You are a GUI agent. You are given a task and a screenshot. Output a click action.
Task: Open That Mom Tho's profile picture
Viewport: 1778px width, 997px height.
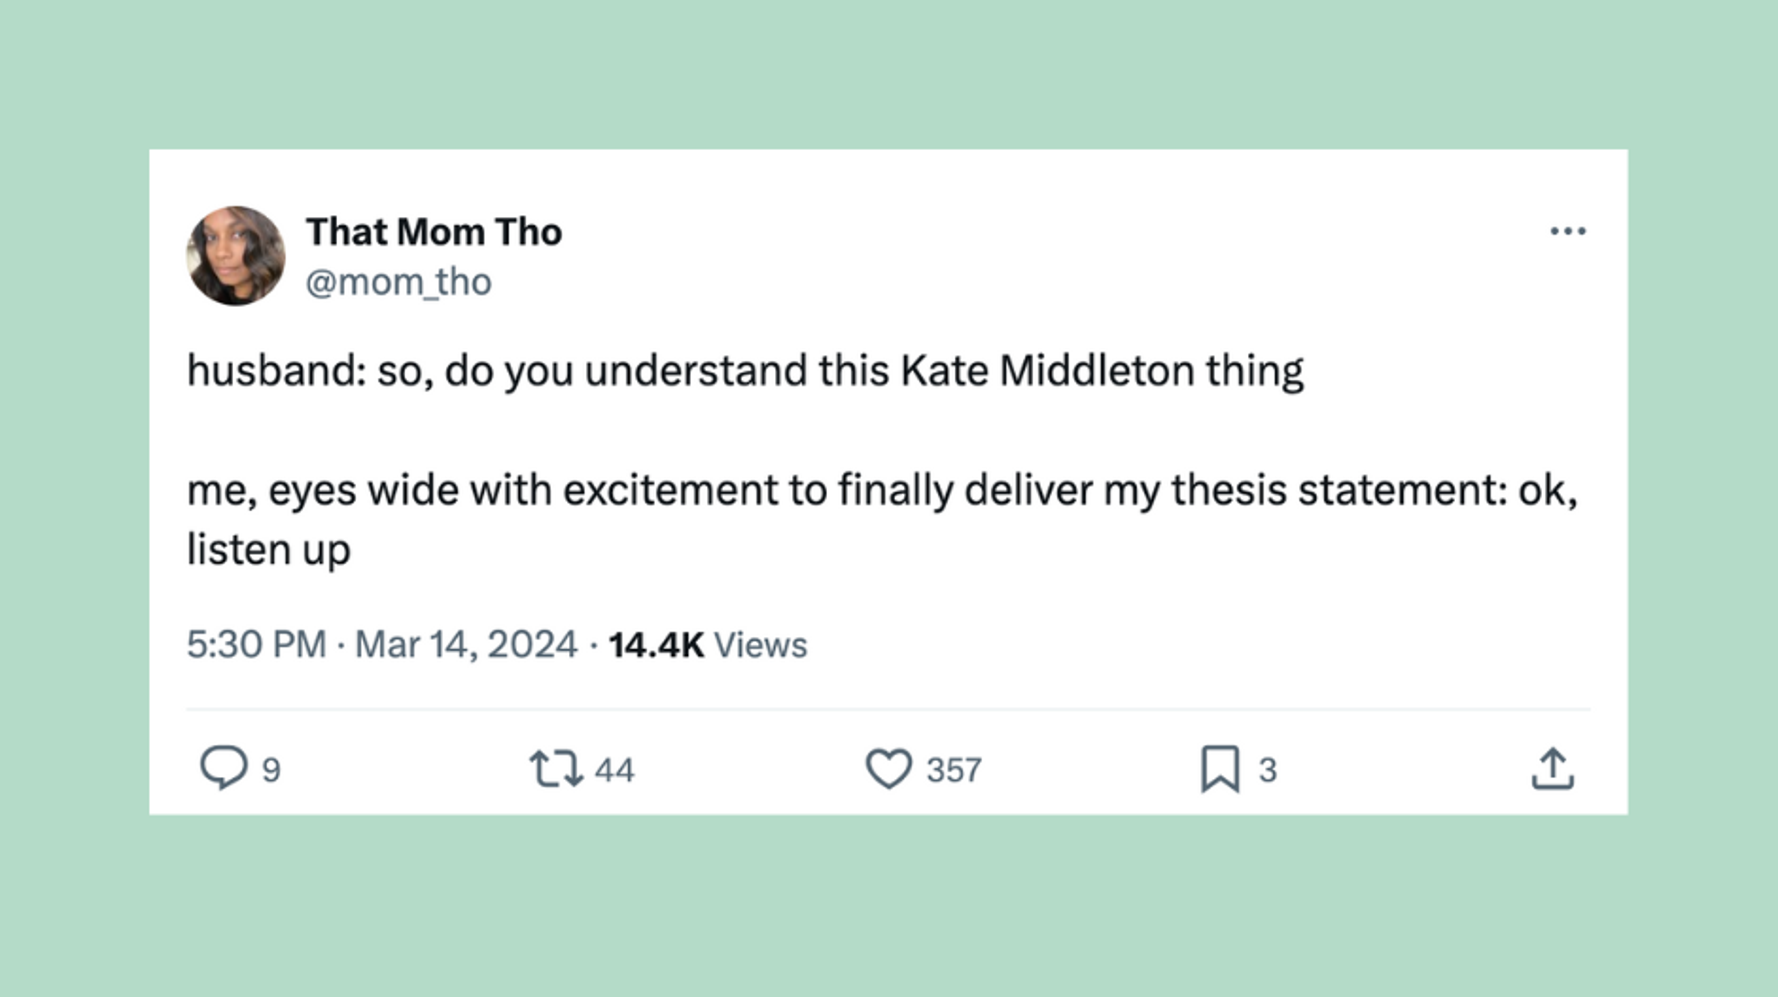coord(236,256)
